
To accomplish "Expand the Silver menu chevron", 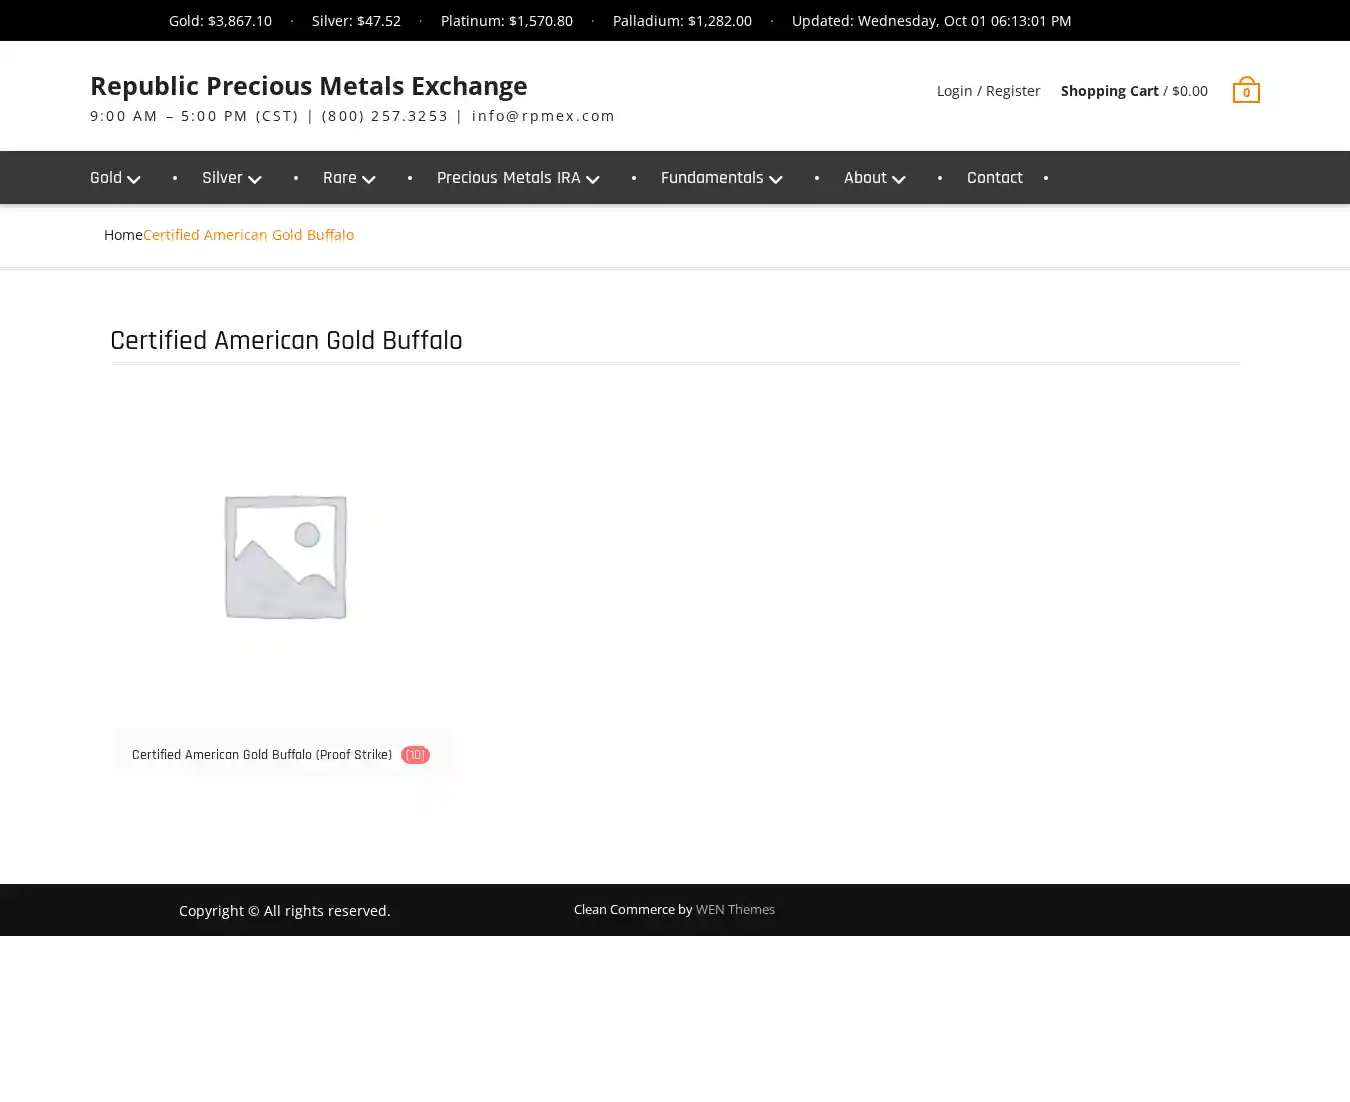I will click(x=255, y=179).
